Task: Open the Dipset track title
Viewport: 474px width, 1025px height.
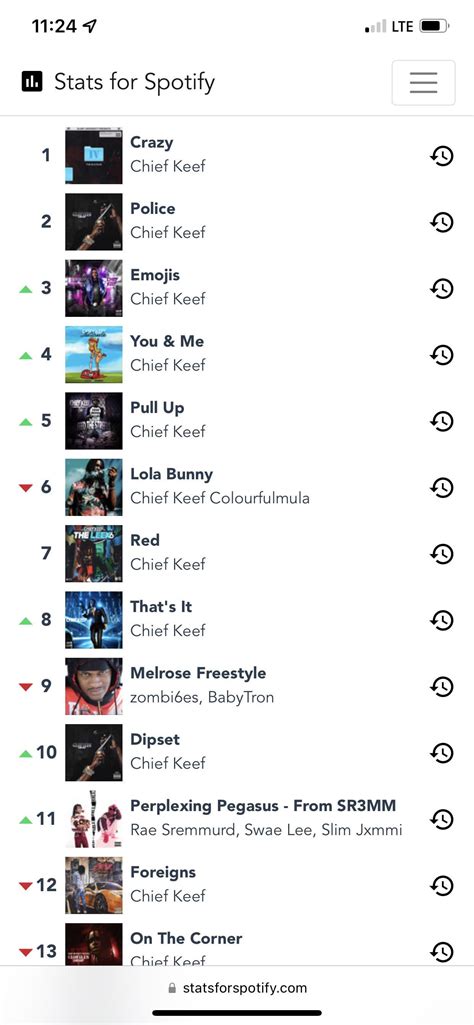Action: coord(154,740)
